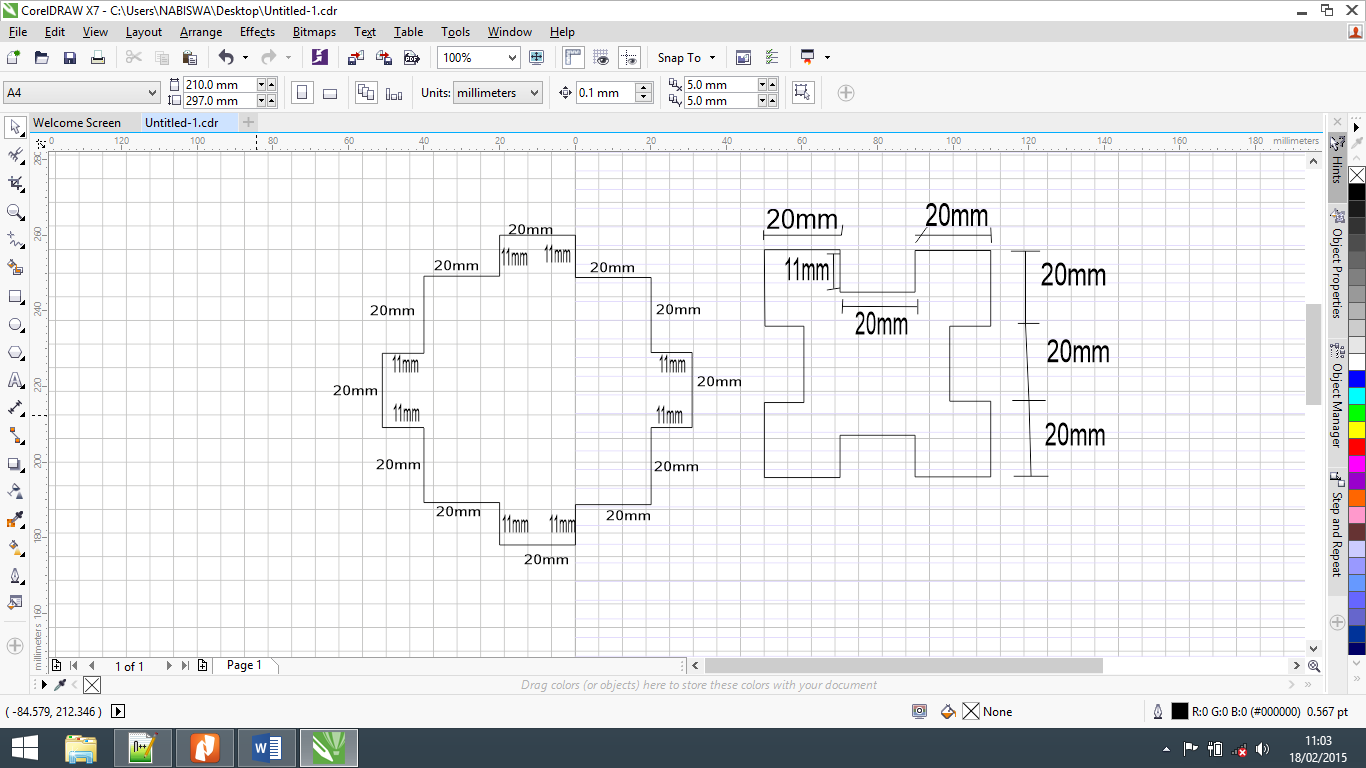1366x768 pixels.
Task: Select the Freehand drawing tool
Action: 15,240
